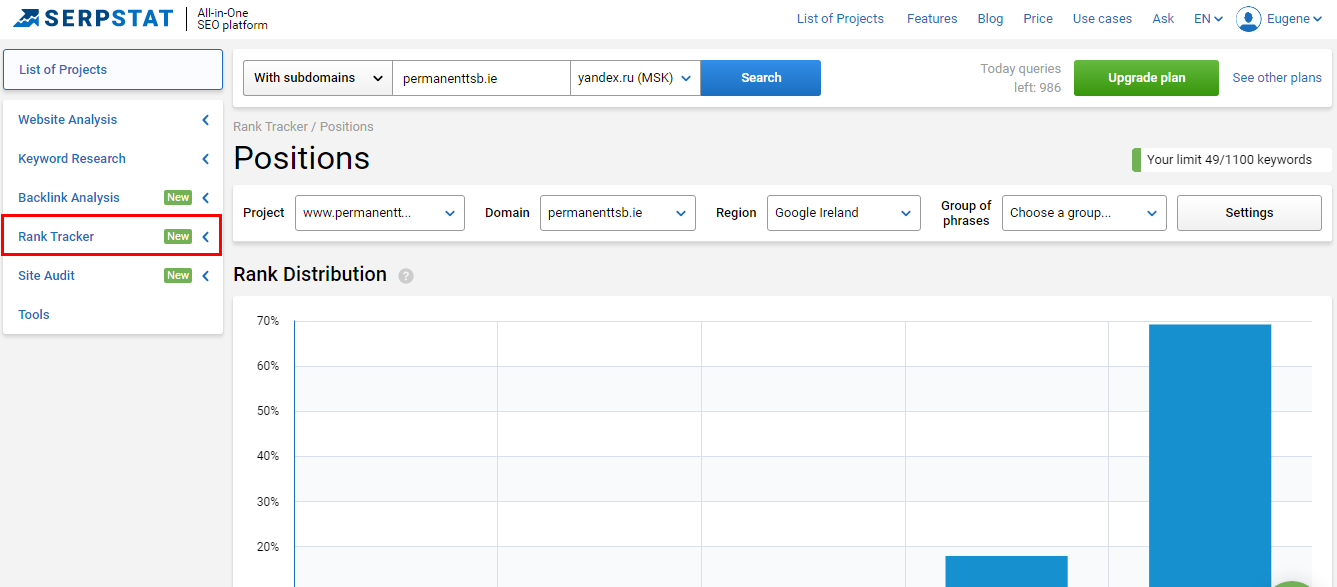This screenshot has height=587, width=1337.
Task: Go to List of Projects in the top navigation
Action: point(840,19)
